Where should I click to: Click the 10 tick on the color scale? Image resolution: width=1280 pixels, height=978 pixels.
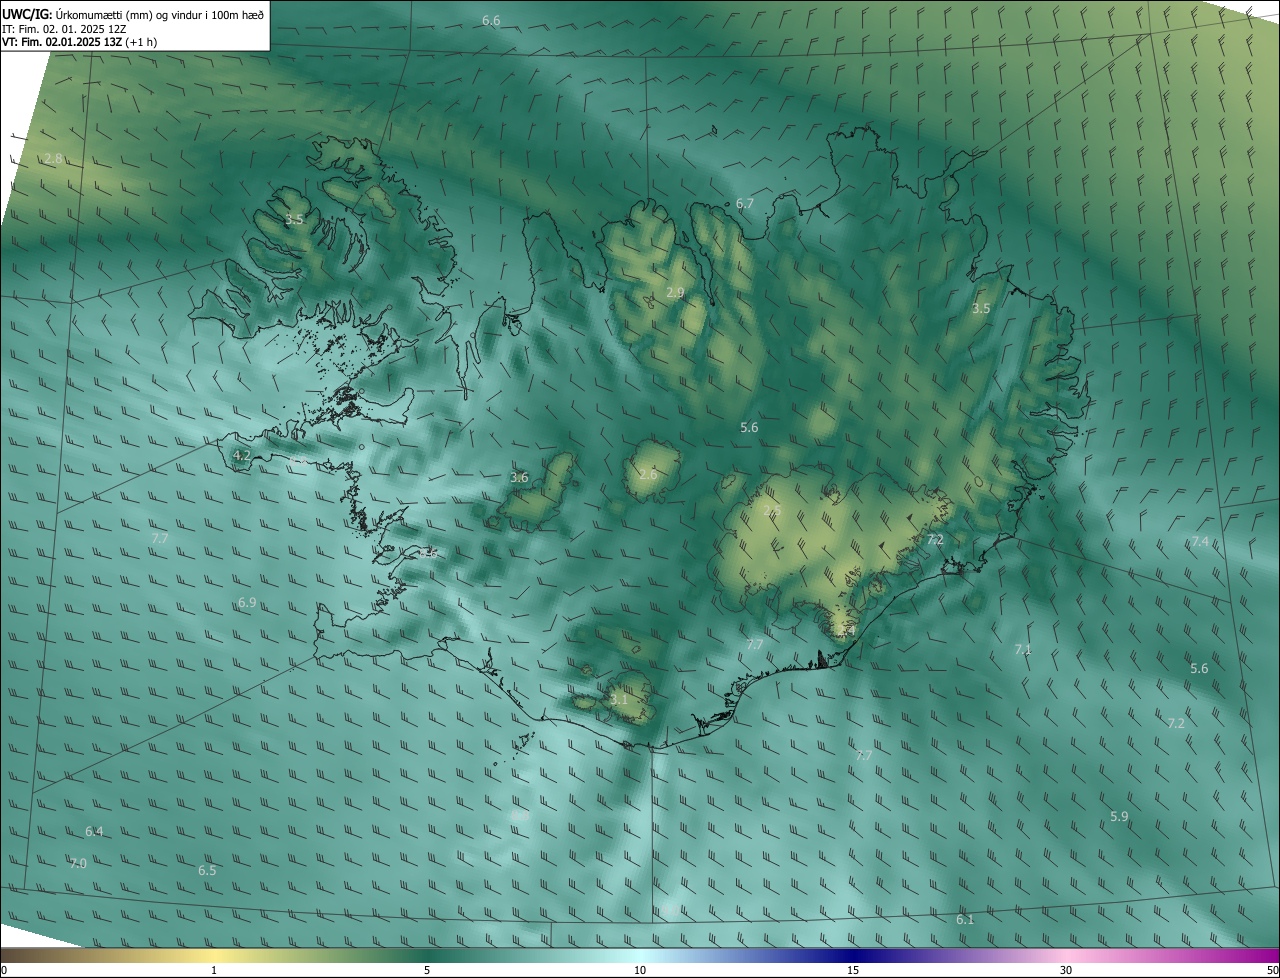(640, 970)
